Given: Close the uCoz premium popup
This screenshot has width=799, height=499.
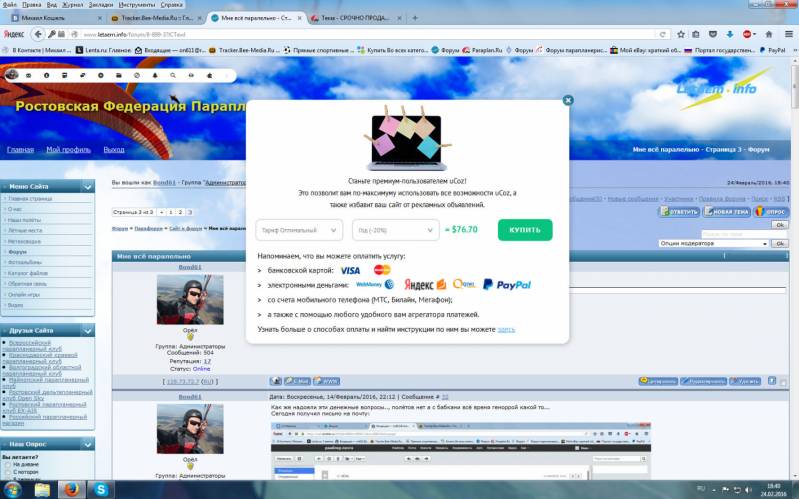Looking at the screenshot, I should [568, 100].
